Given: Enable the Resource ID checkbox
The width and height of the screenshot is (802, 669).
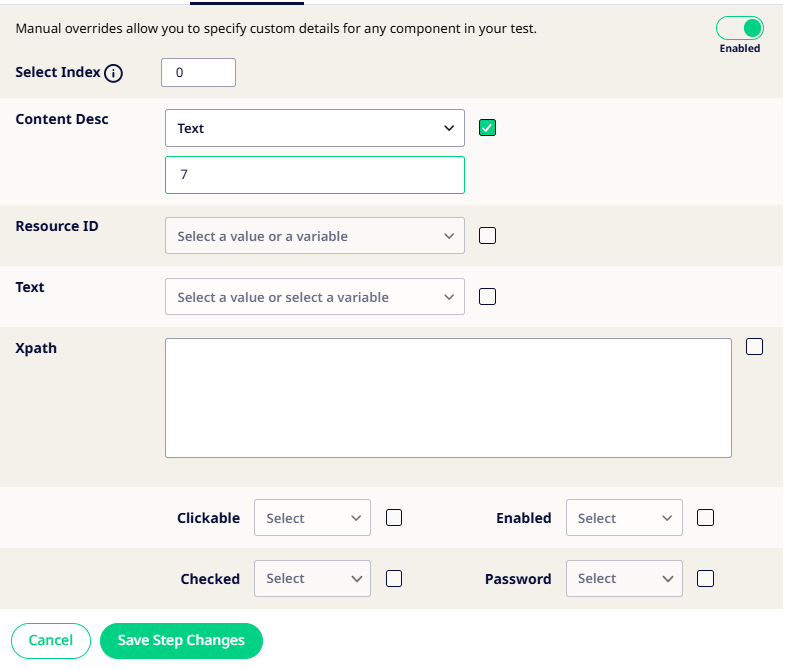Looking at the screenshot, I should (488, 236).
